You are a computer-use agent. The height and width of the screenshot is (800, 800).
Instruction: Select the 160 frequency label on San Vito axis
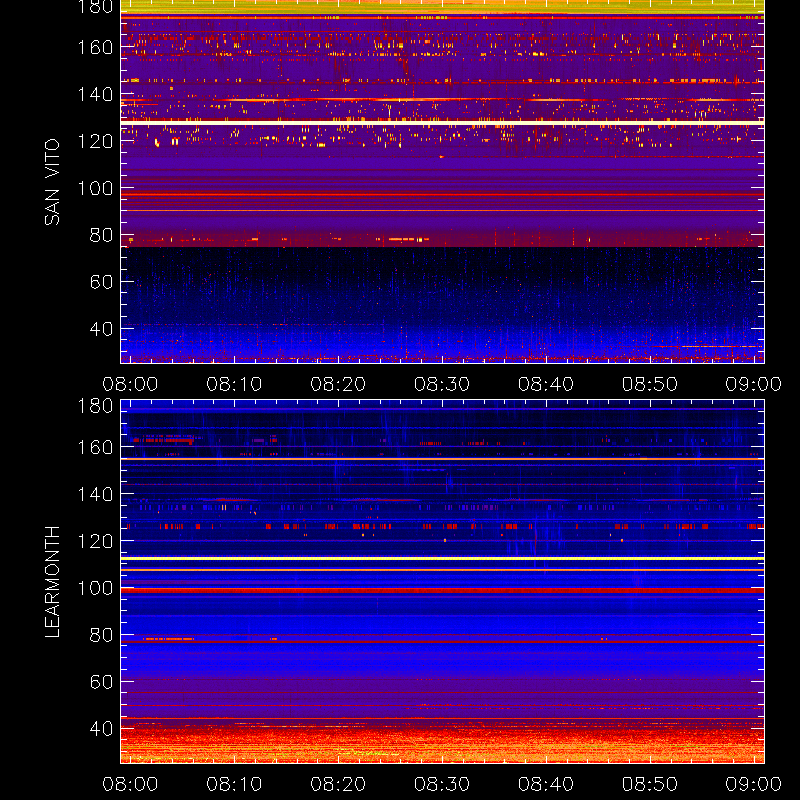95,47
